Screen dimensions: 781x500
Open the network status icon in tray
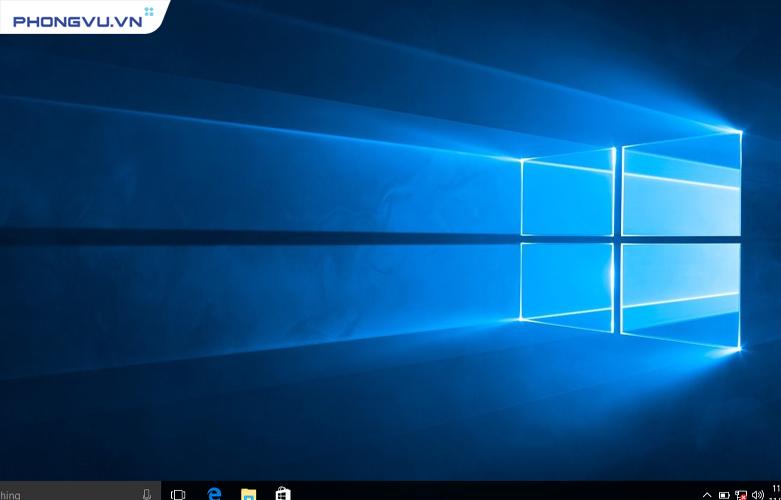point(741,495)
